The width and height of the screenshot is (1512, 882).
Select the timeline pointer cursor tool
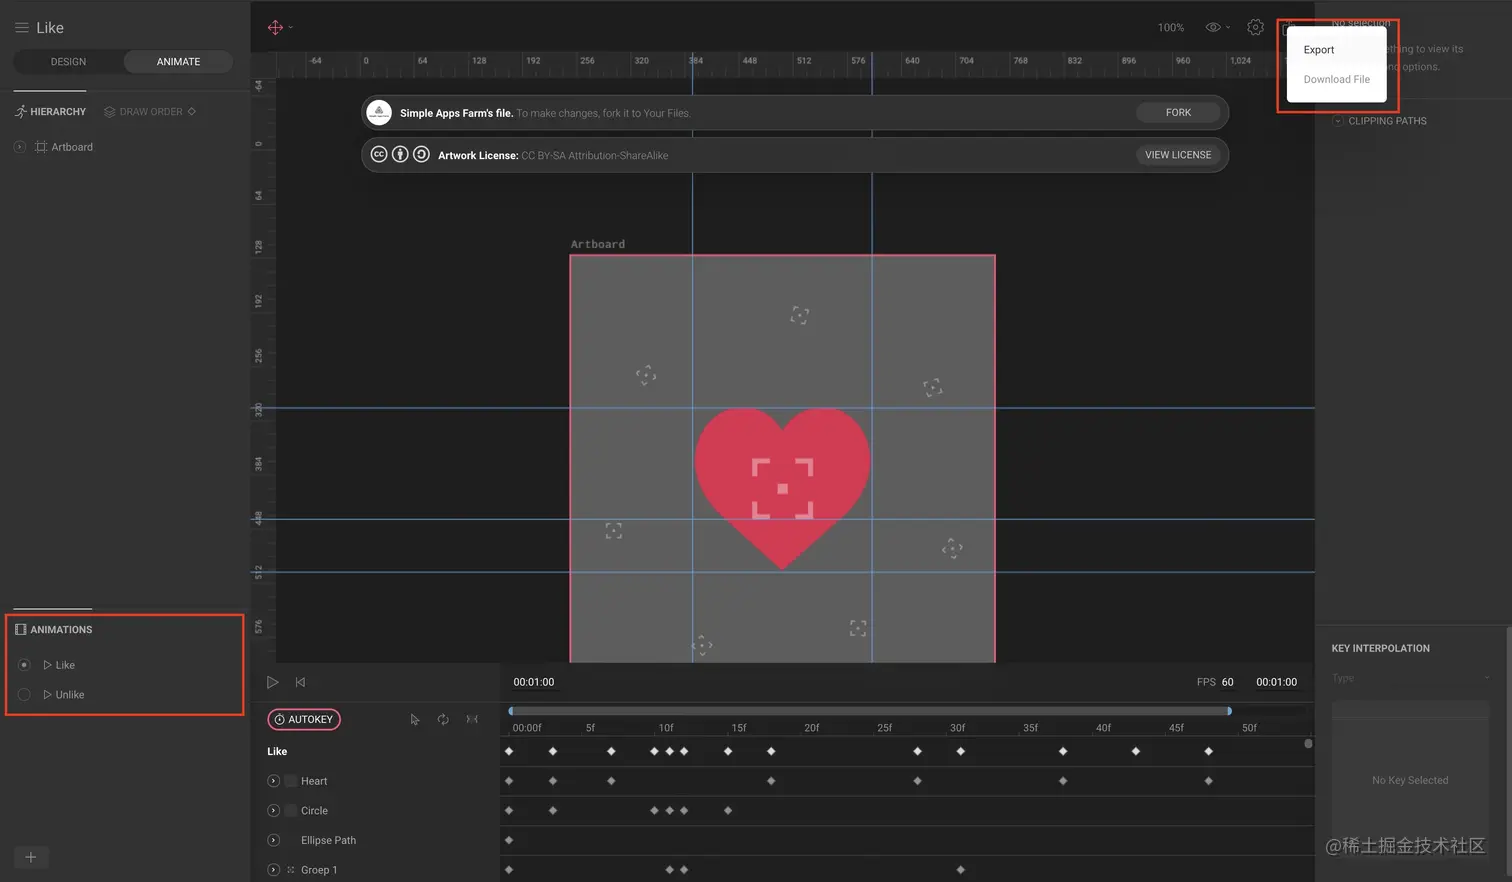pyautogui.click(x=415, y=719)
